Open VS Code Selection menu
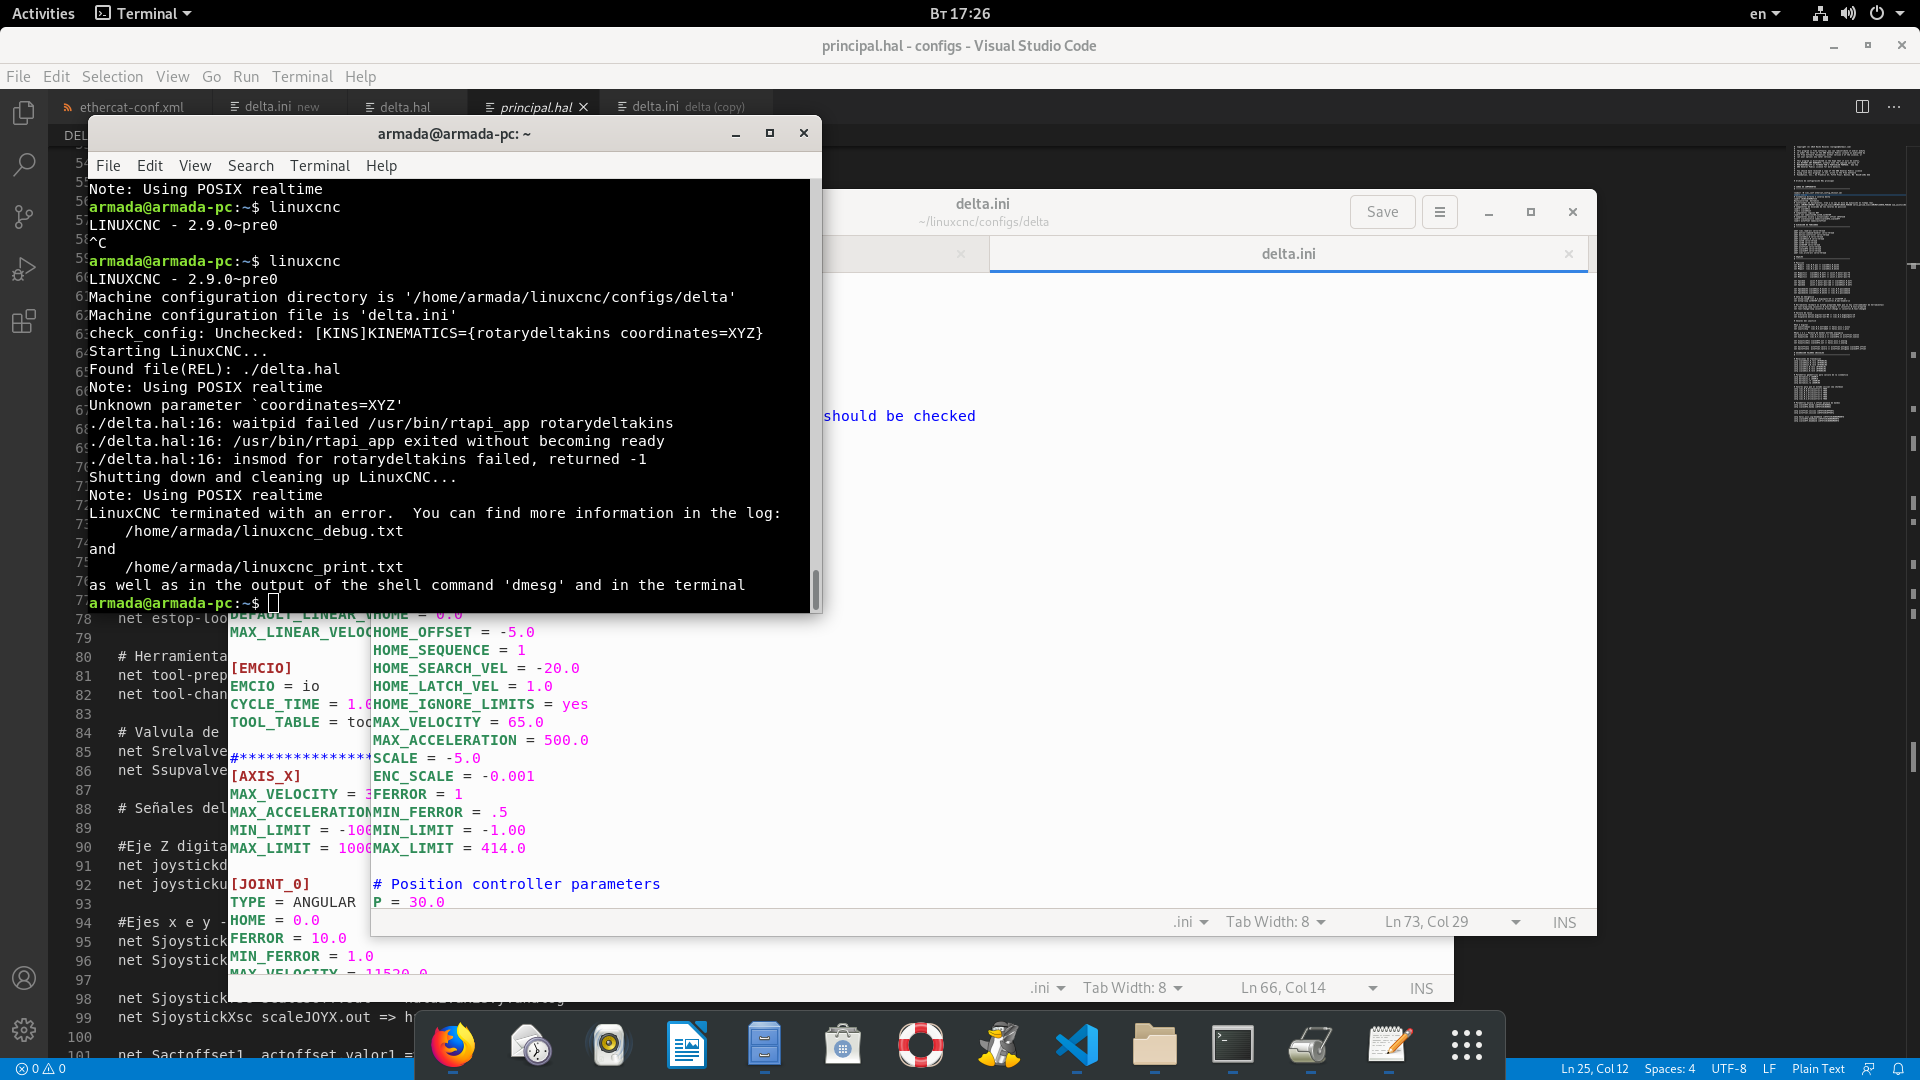 112,77
